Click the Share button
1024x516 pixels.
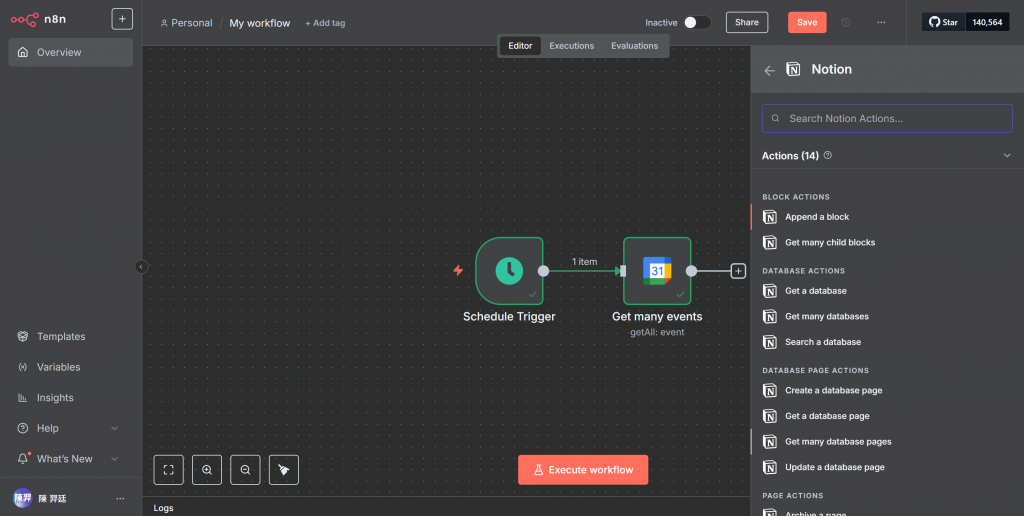(746, 22)
